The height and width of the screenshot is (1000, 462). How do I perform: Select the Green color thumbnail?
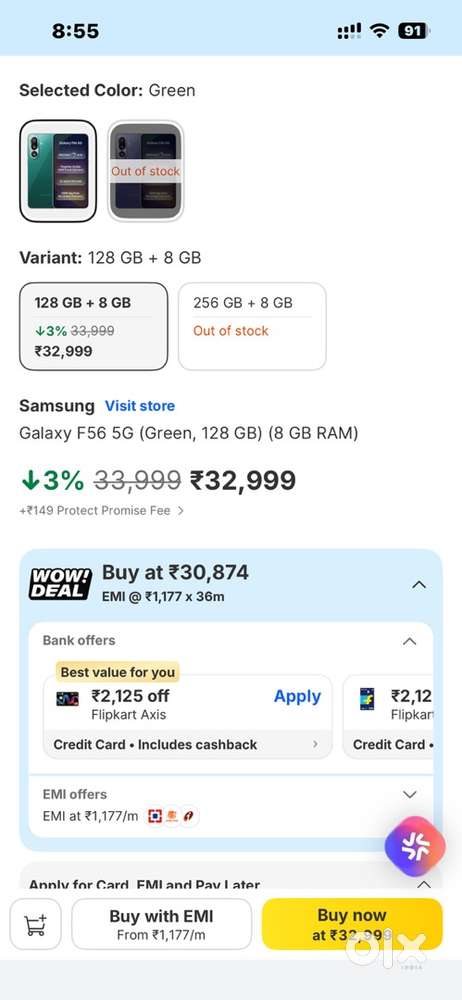coord(58,171)
